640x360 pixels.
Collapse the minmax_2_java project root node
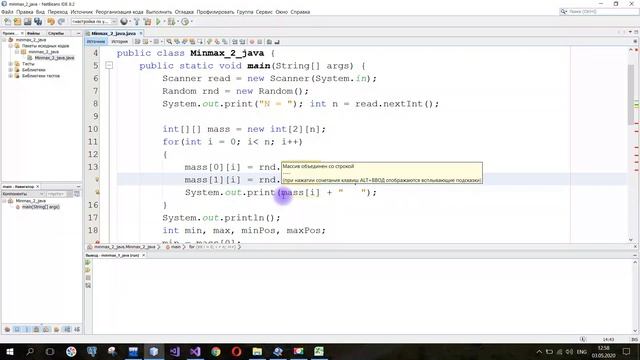pos(4,40)
